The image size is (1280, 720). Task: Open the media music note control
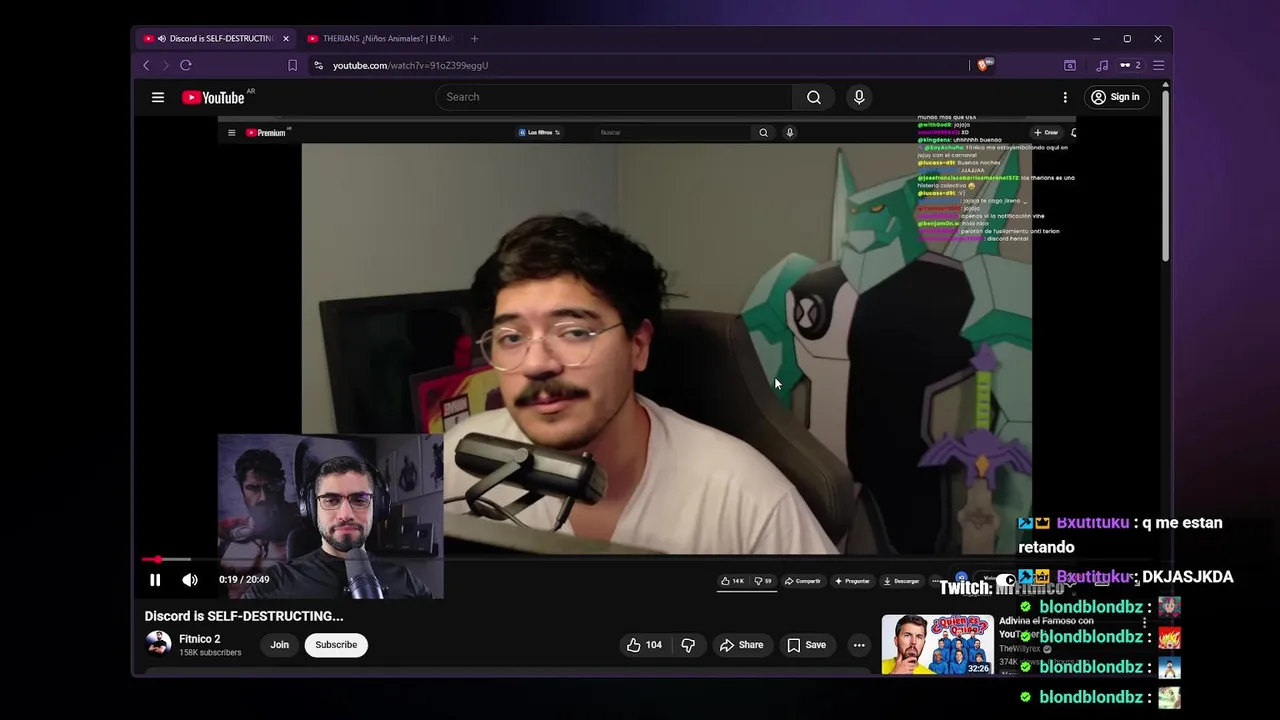1102,65
